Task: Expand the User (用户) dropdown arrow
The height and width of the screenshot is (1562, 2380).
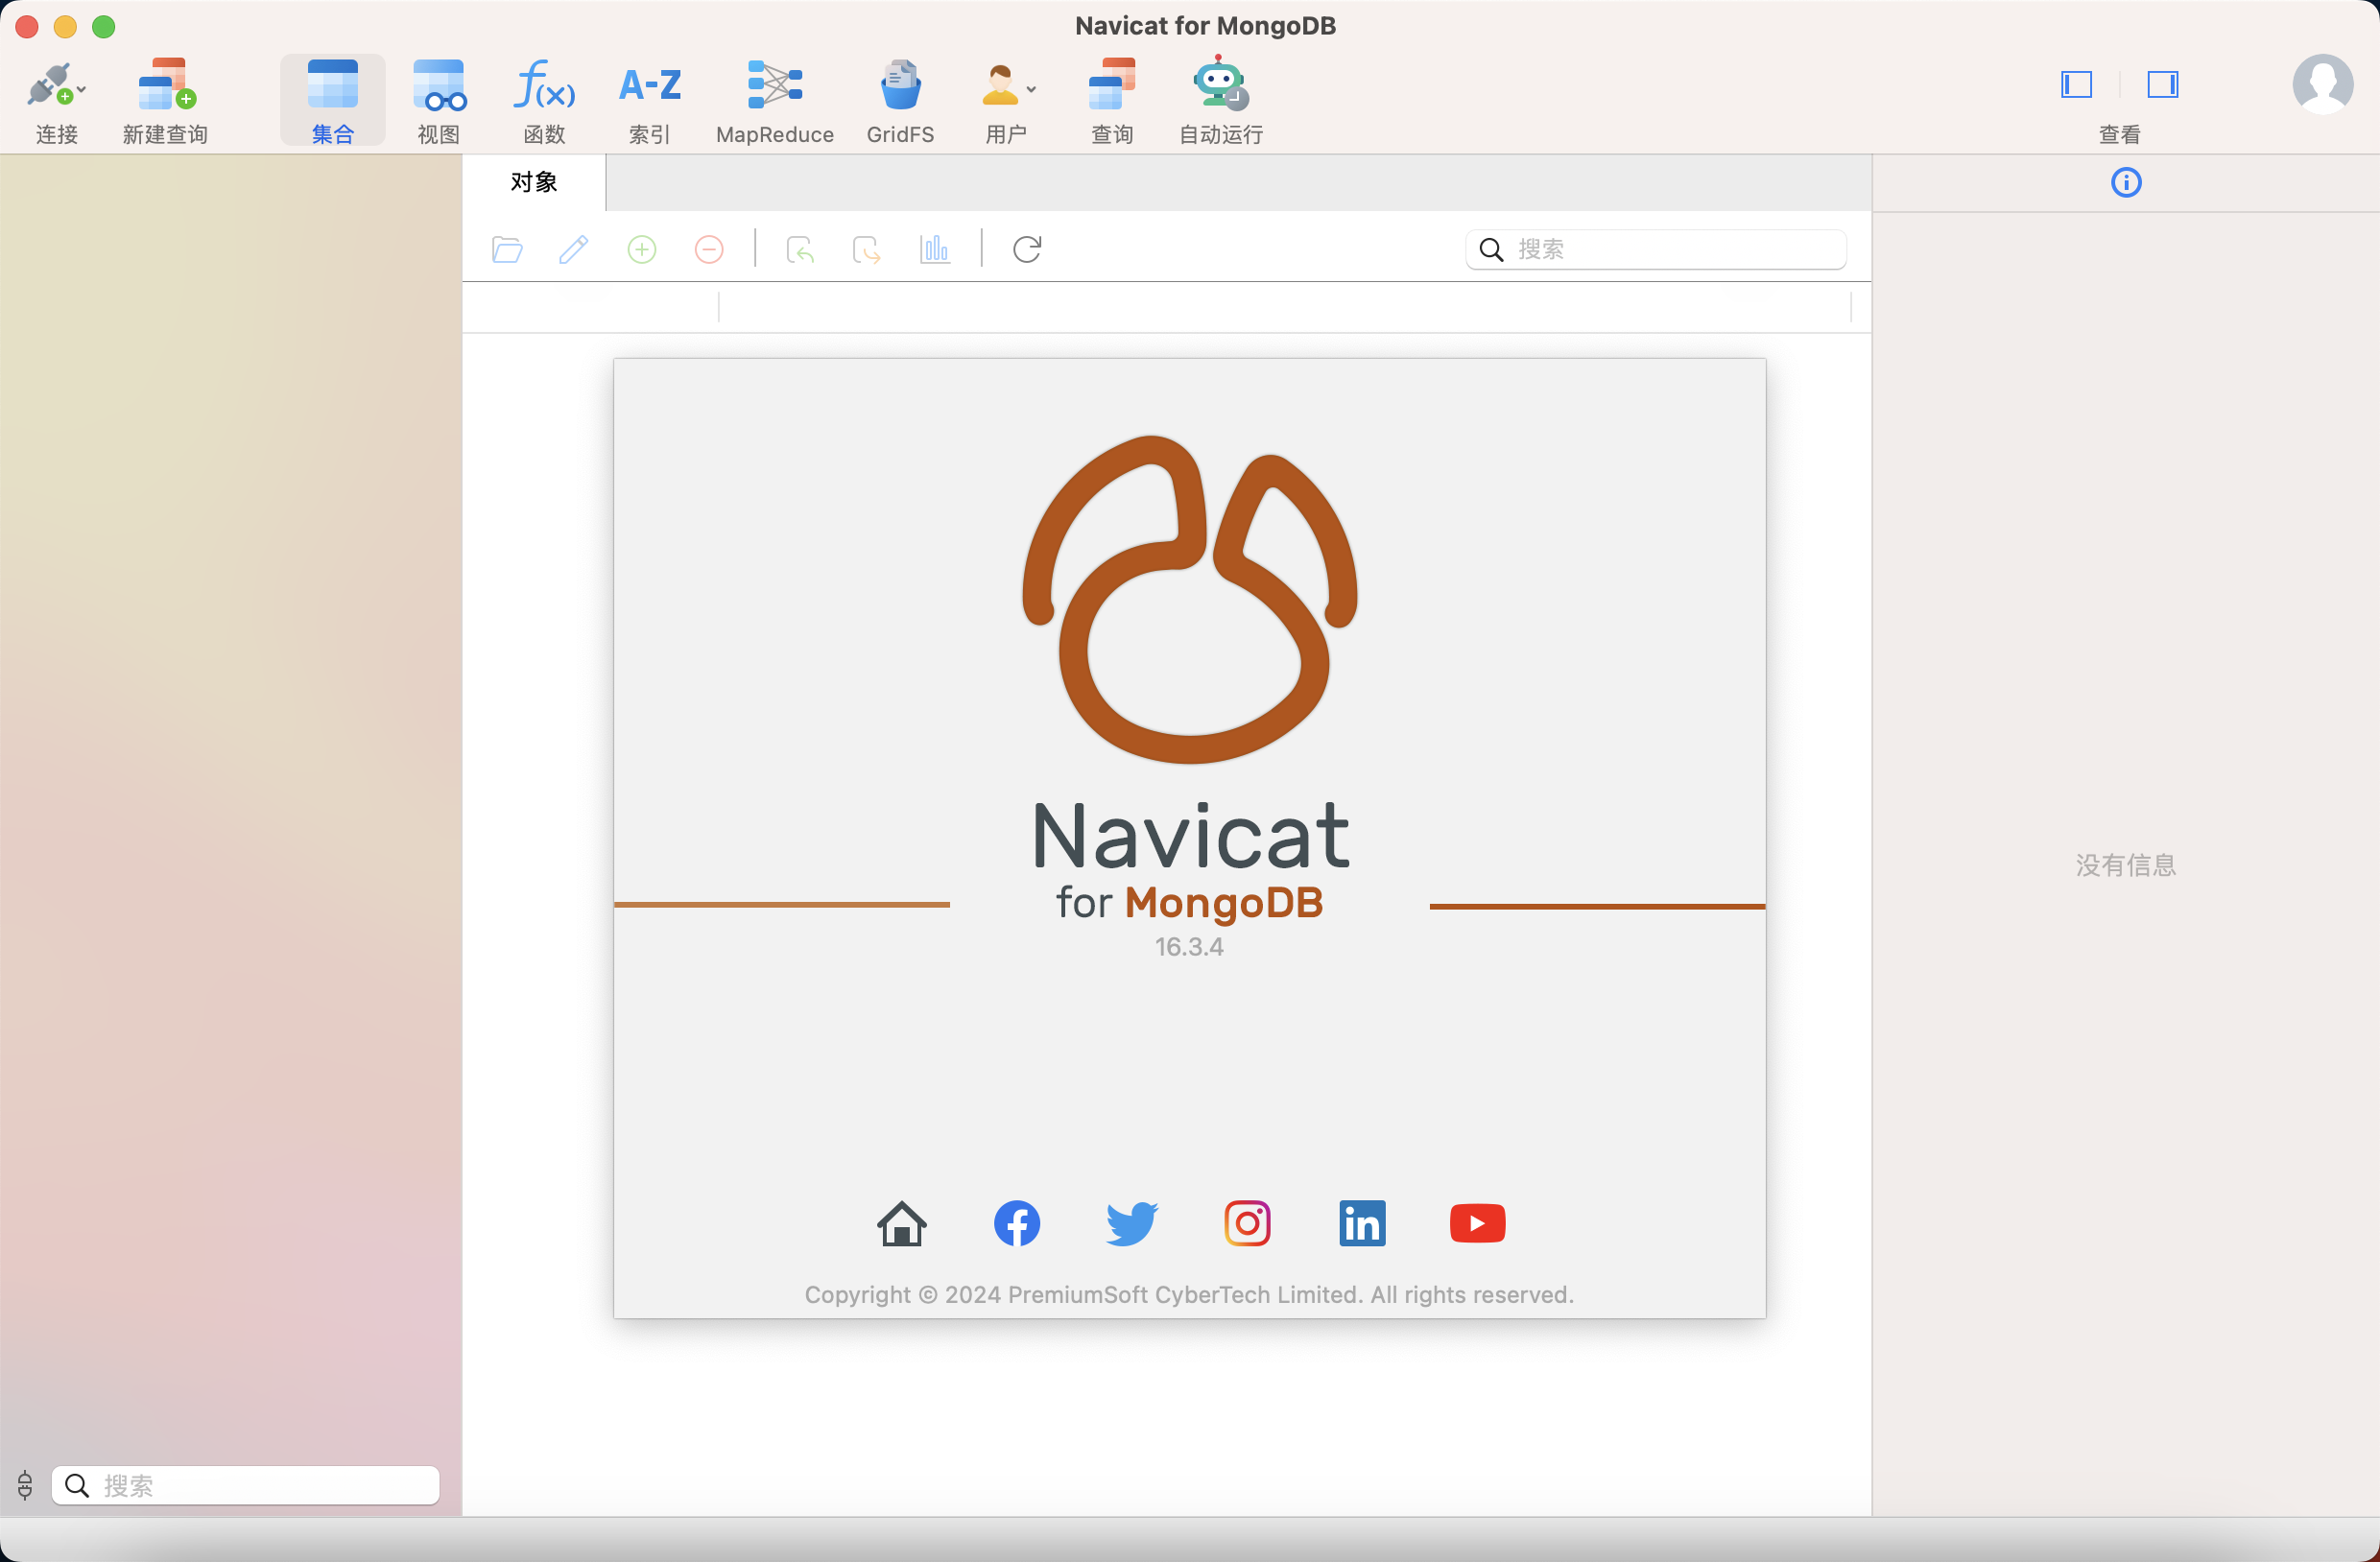Action: 1031,89
